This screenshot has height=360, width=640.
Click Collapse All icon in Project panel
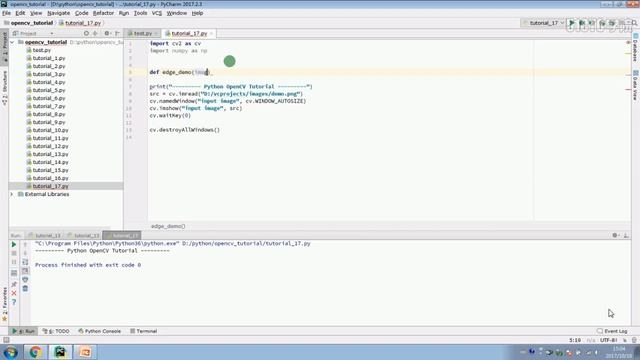coord(95,33)
